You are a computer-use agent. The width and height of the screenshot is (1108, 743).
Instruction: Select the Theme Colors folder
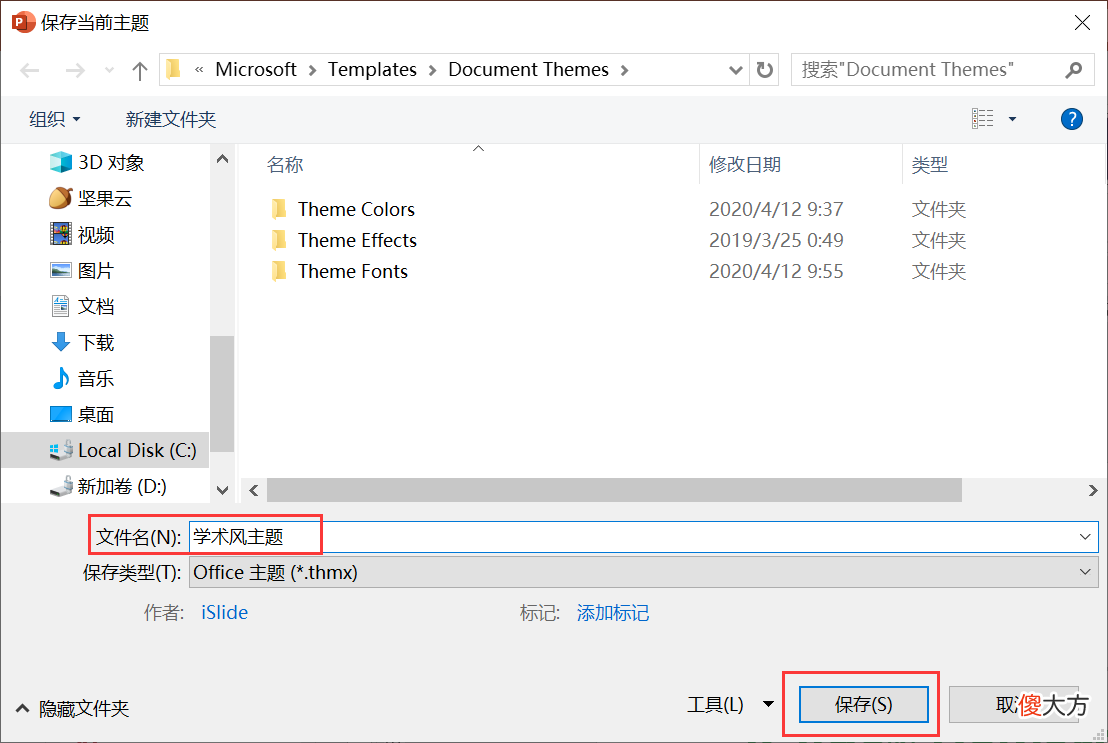click(356, 209)
